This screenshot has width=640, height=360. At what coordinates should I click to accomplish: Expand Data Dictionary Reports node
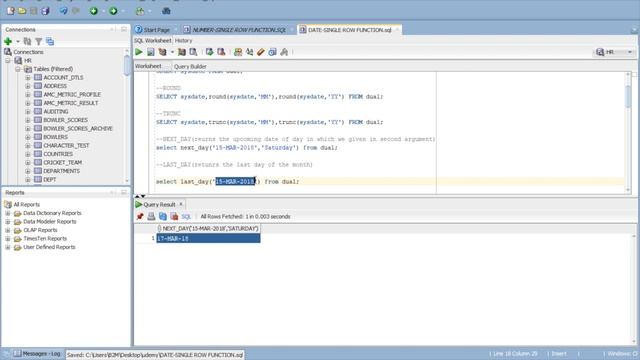[x=8, y=213]
